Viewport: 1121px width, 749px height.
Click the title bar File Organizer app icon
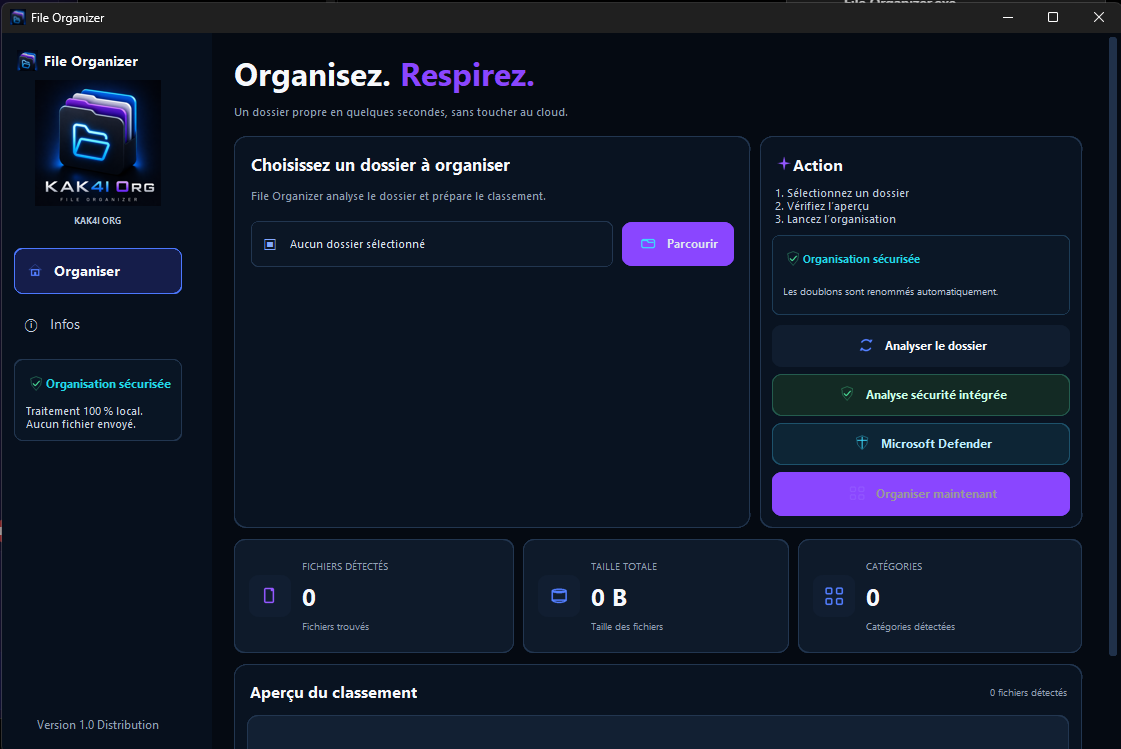point(18,17)
